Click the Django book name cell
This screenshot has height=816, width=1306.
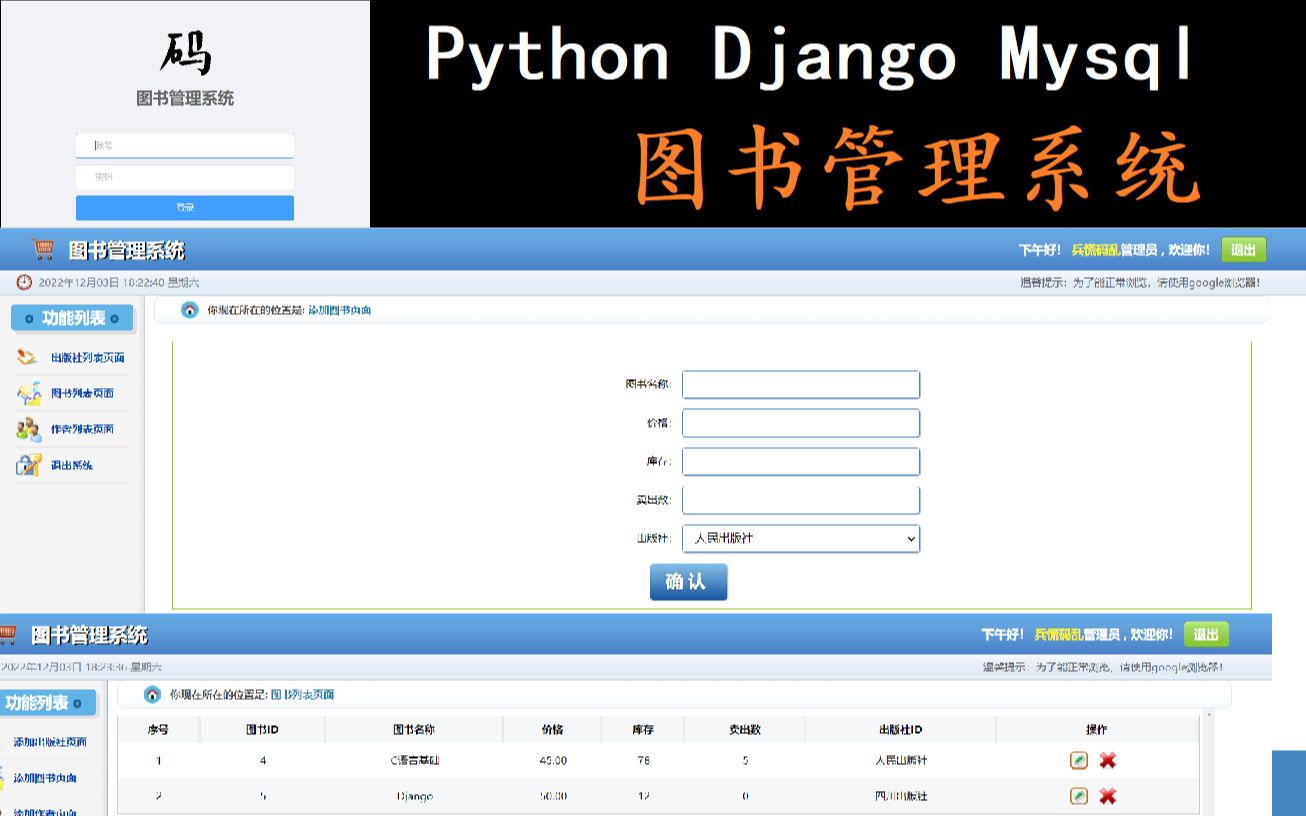tap(414, 797)
